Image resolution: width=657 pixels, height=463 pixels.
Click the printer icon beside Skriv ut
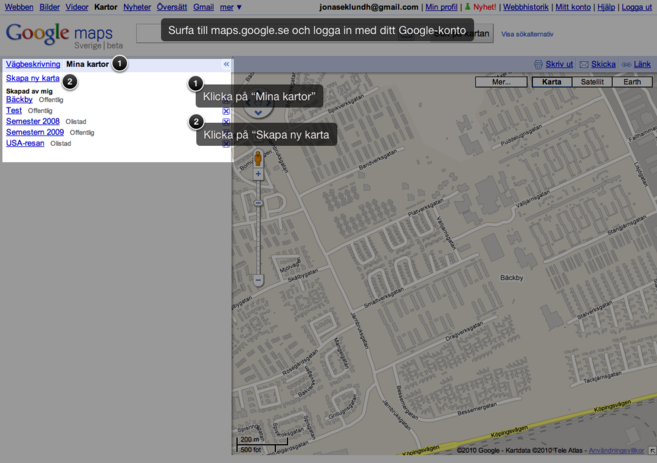click(x=538, y=65)
